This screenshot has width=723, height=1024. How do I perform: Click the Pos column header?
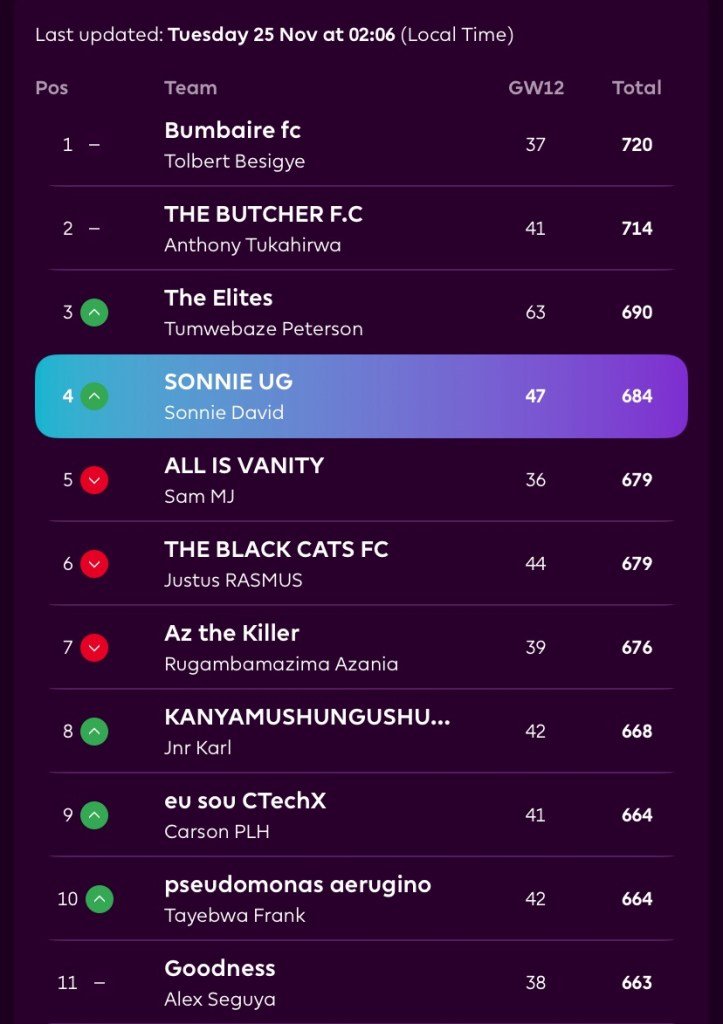52,88
